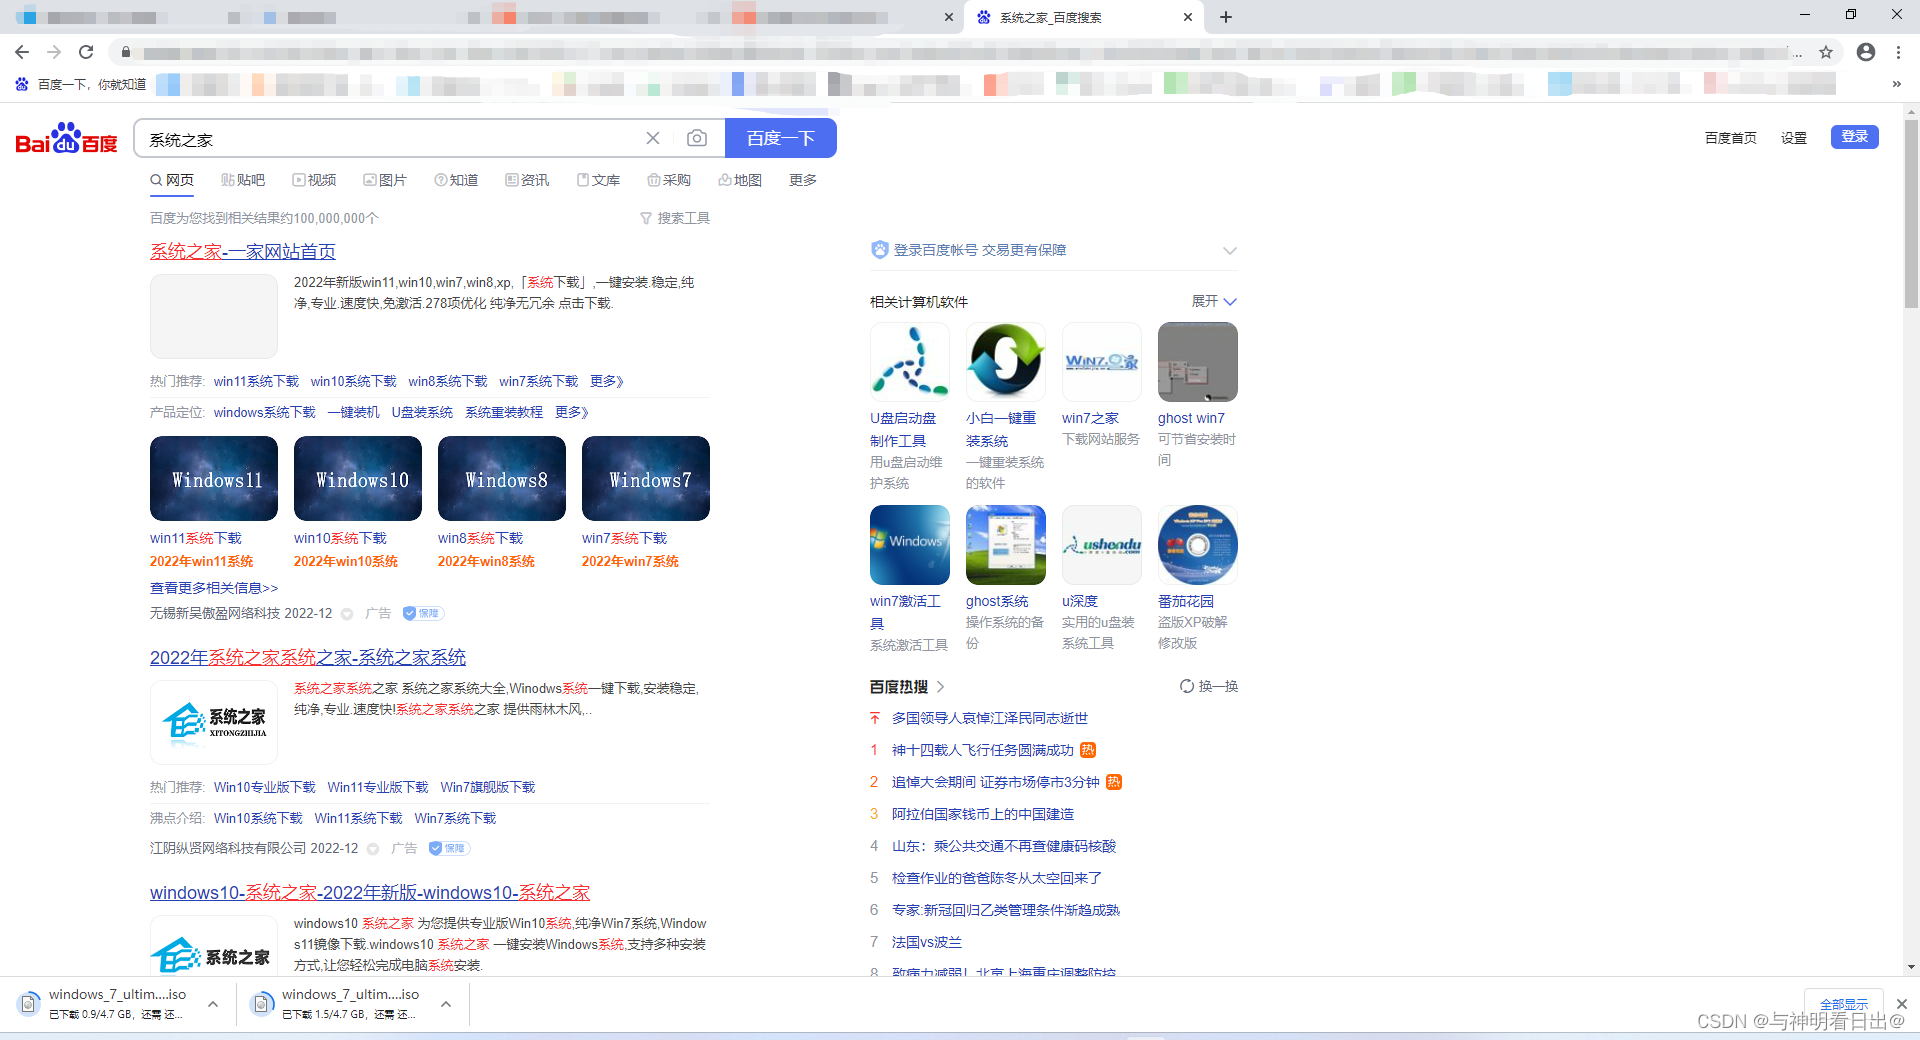Click the 系统之家 search input field
Screen dimensions: 1920x1040
390,138
